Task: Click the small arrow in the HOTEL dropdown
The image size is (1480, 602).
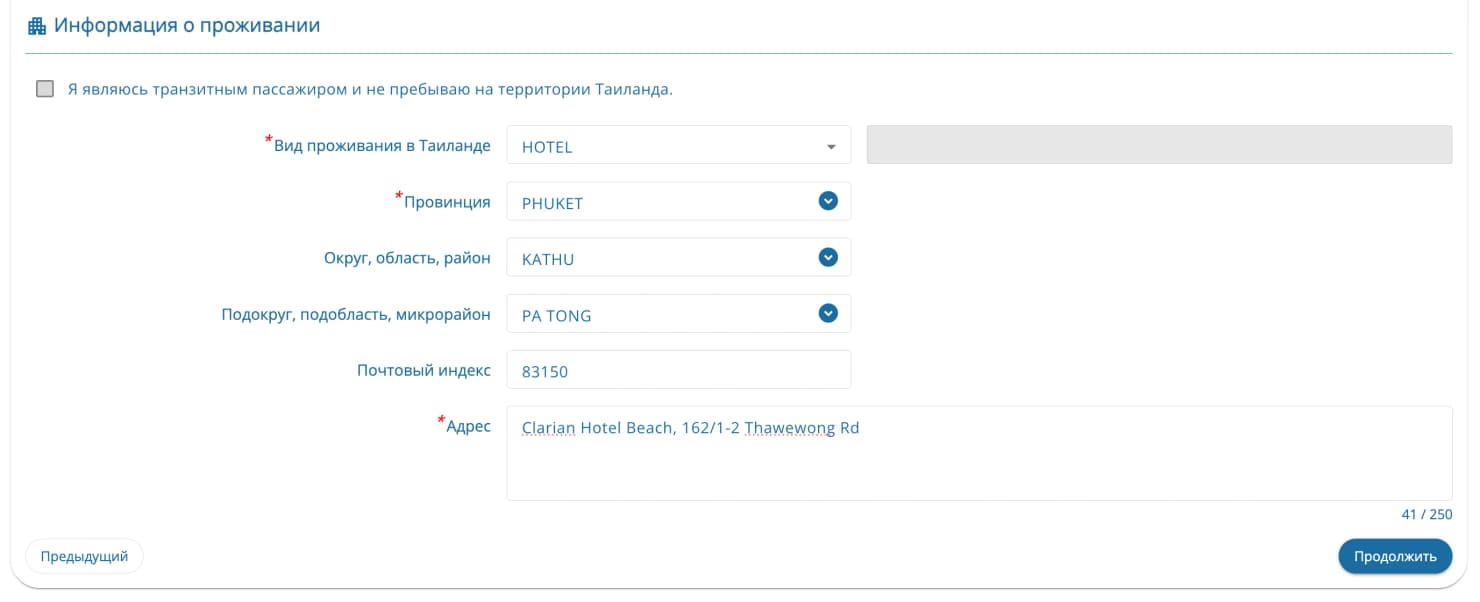Action: pyautogui.click(x=830, y=147)
